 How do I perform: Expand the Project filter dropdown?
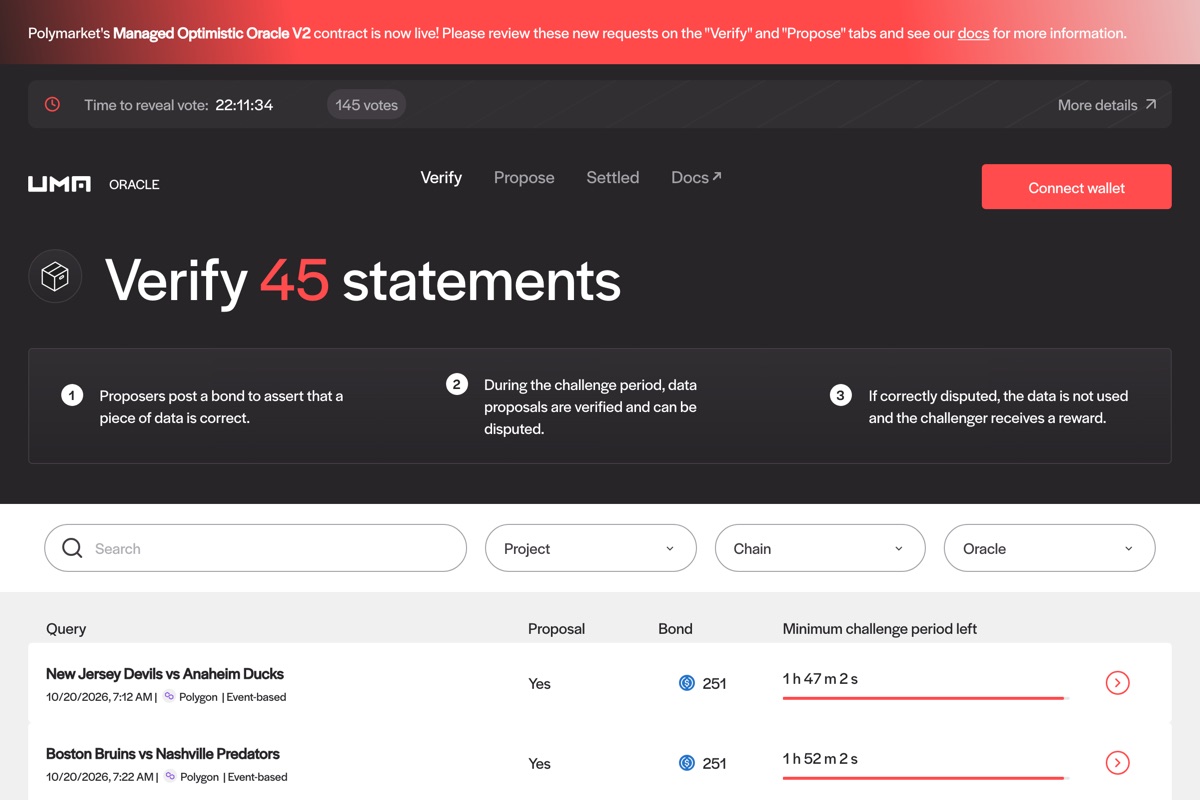(590, 548)
